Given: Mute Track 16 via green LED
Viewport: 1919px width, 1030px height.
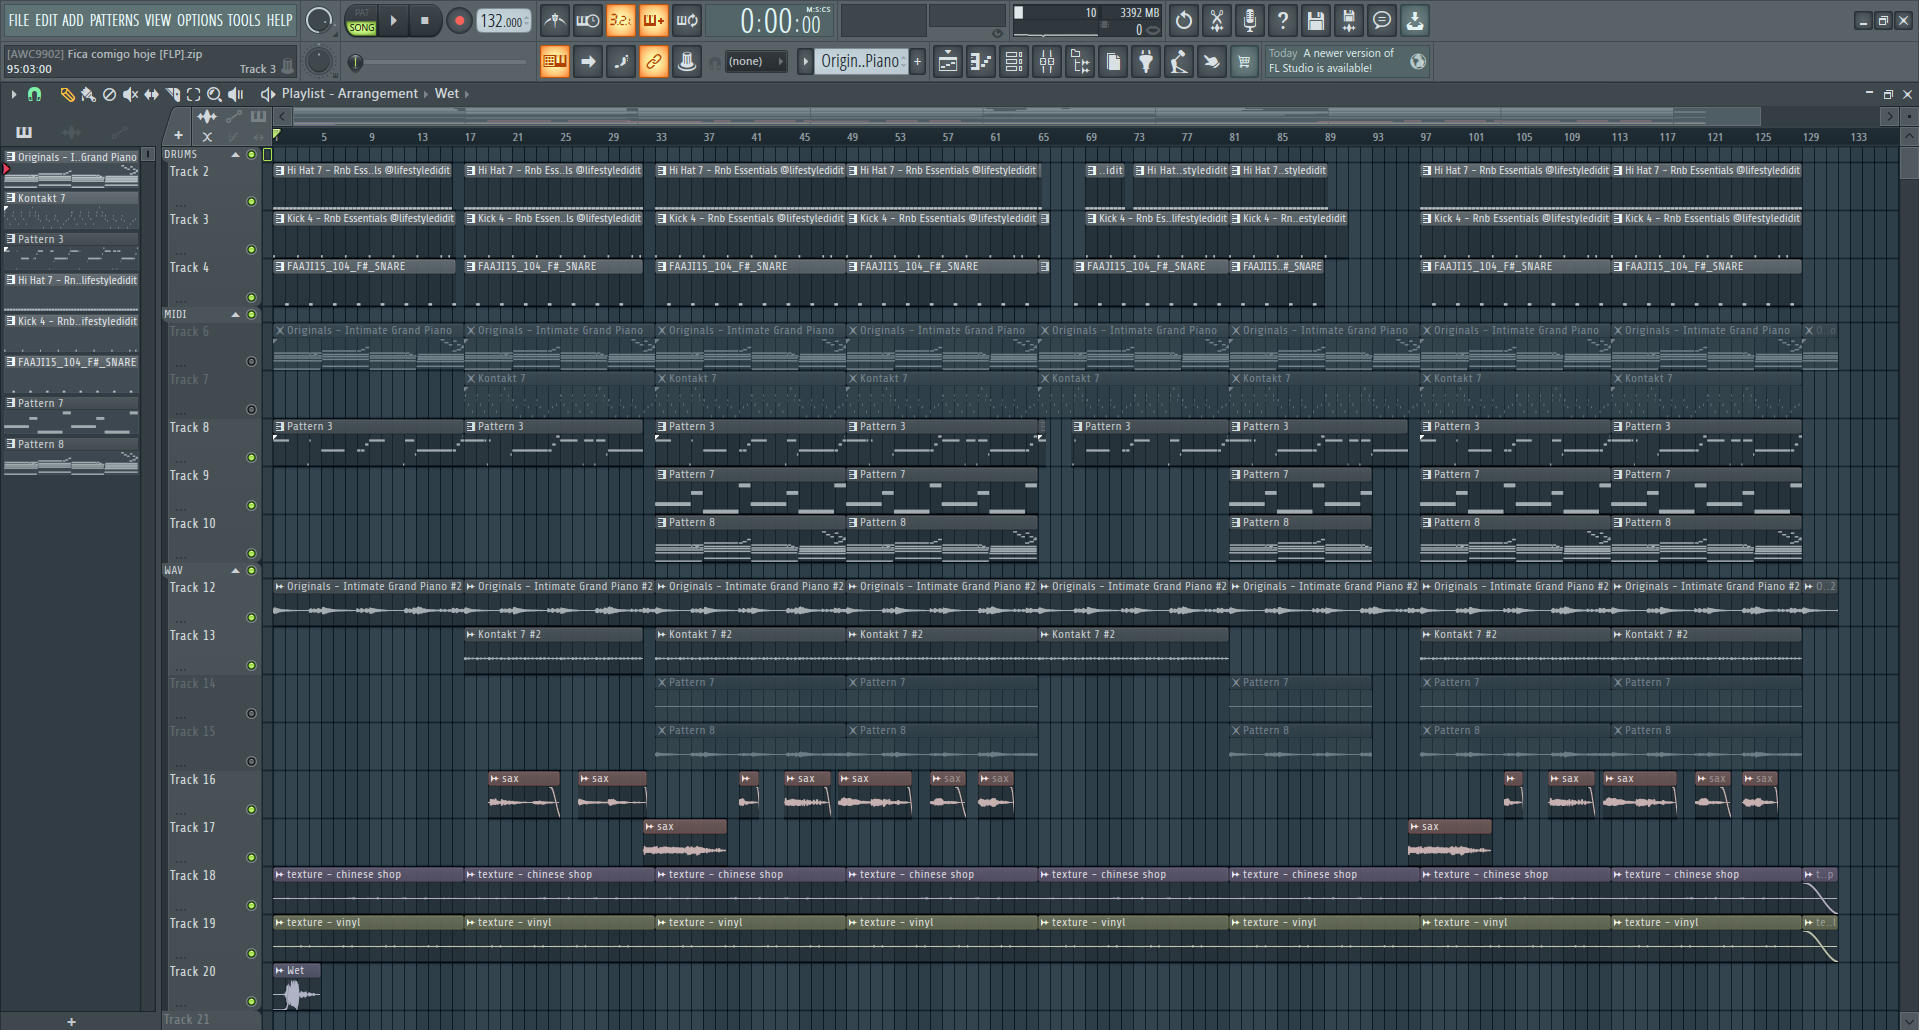Looking at the screenshot, I should 251,809.
